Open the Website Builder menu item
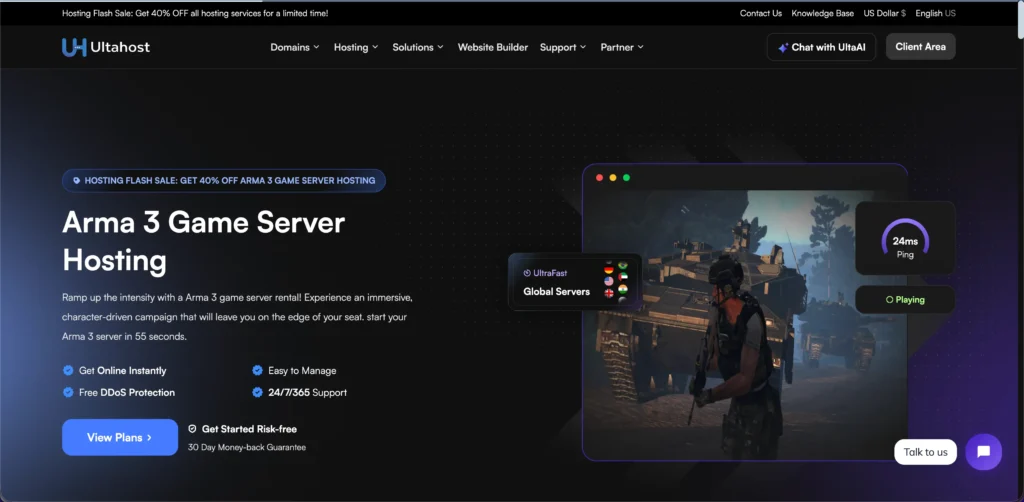The image size is (1024, 502). tap(492, 47)
